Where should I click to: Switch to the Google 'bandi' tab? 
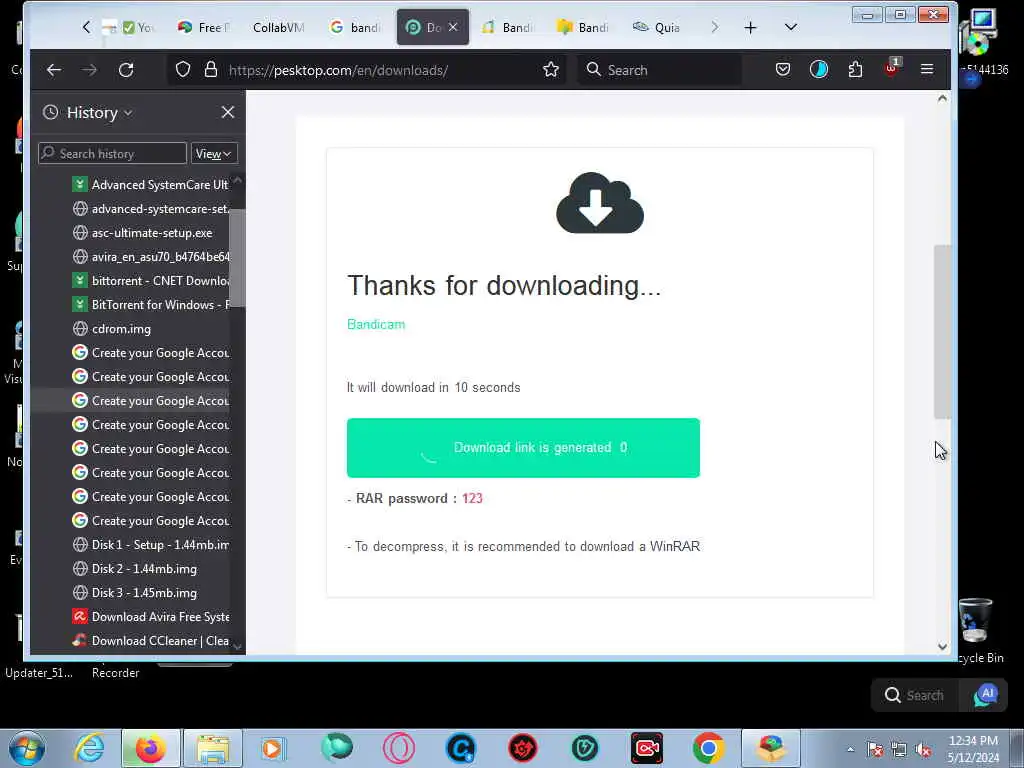(x=355, y=27)
